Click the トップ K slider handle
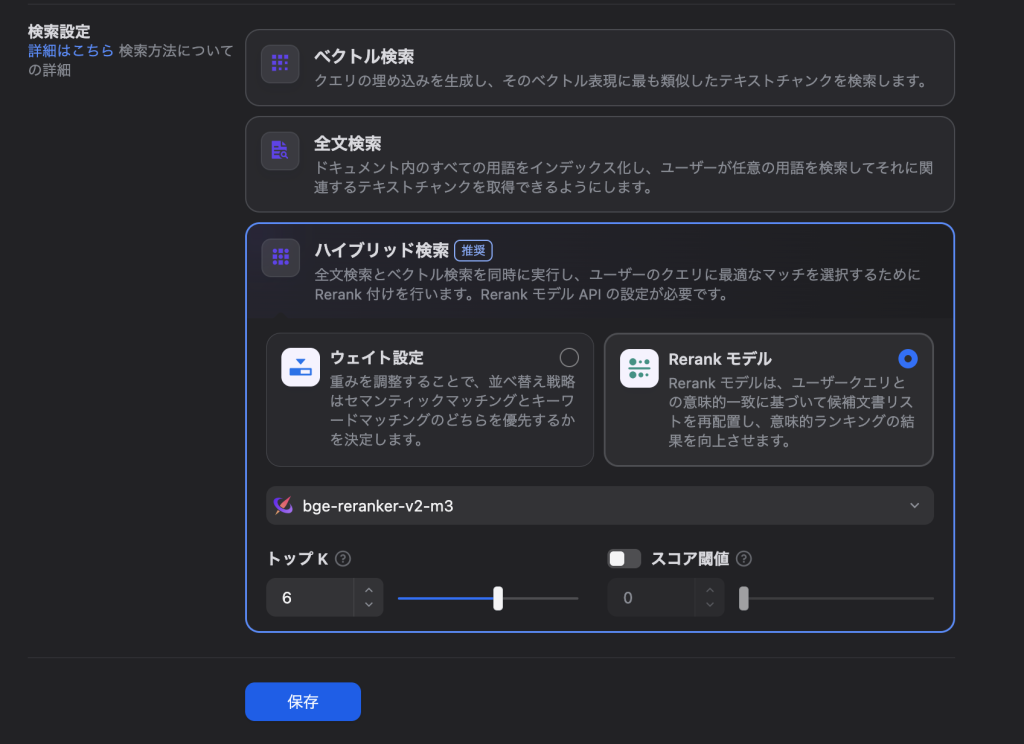This screenshot has height=744, width=1024. click(498, 598)
